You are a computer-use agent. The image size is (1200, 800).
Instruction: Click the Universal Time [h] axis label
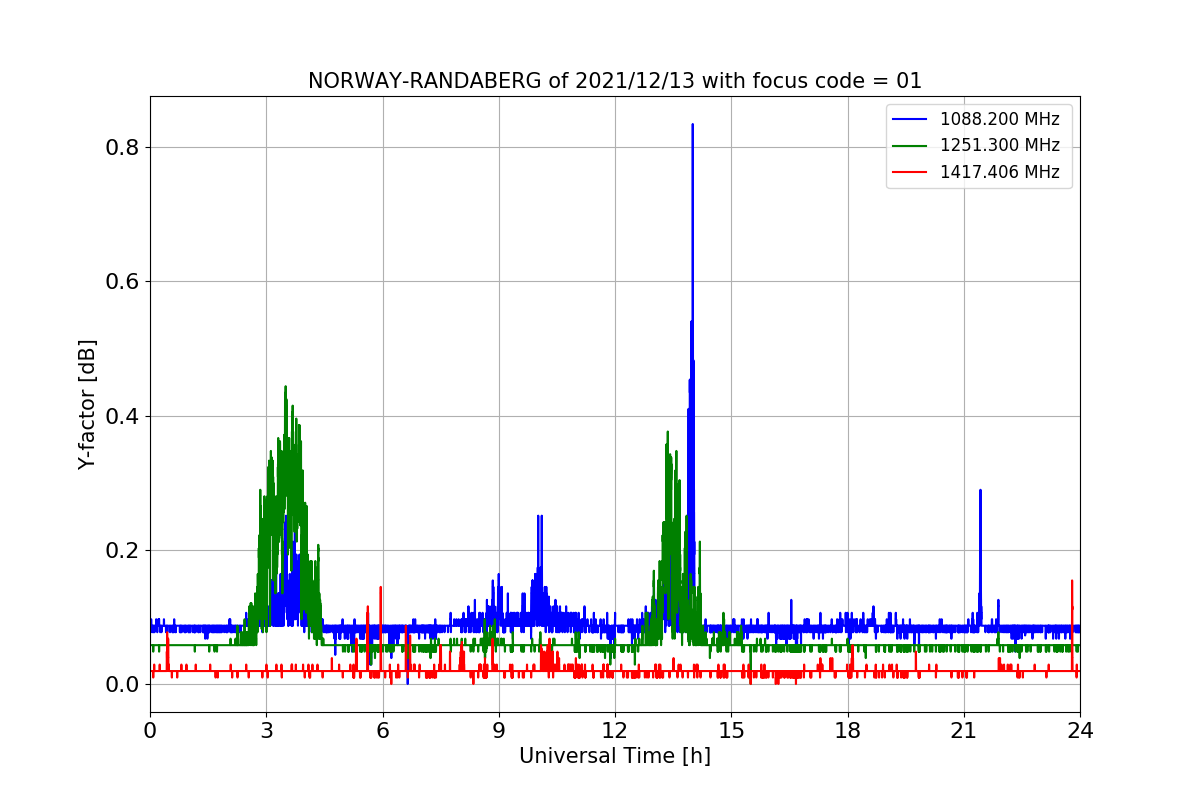tap(615, 757)
